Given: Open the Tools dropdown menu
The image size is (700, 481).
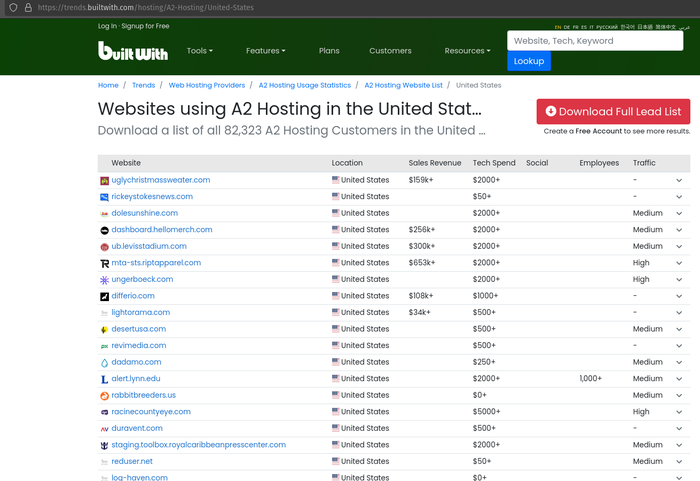Looking at the screenshot, I should click(x=200, y=51).
